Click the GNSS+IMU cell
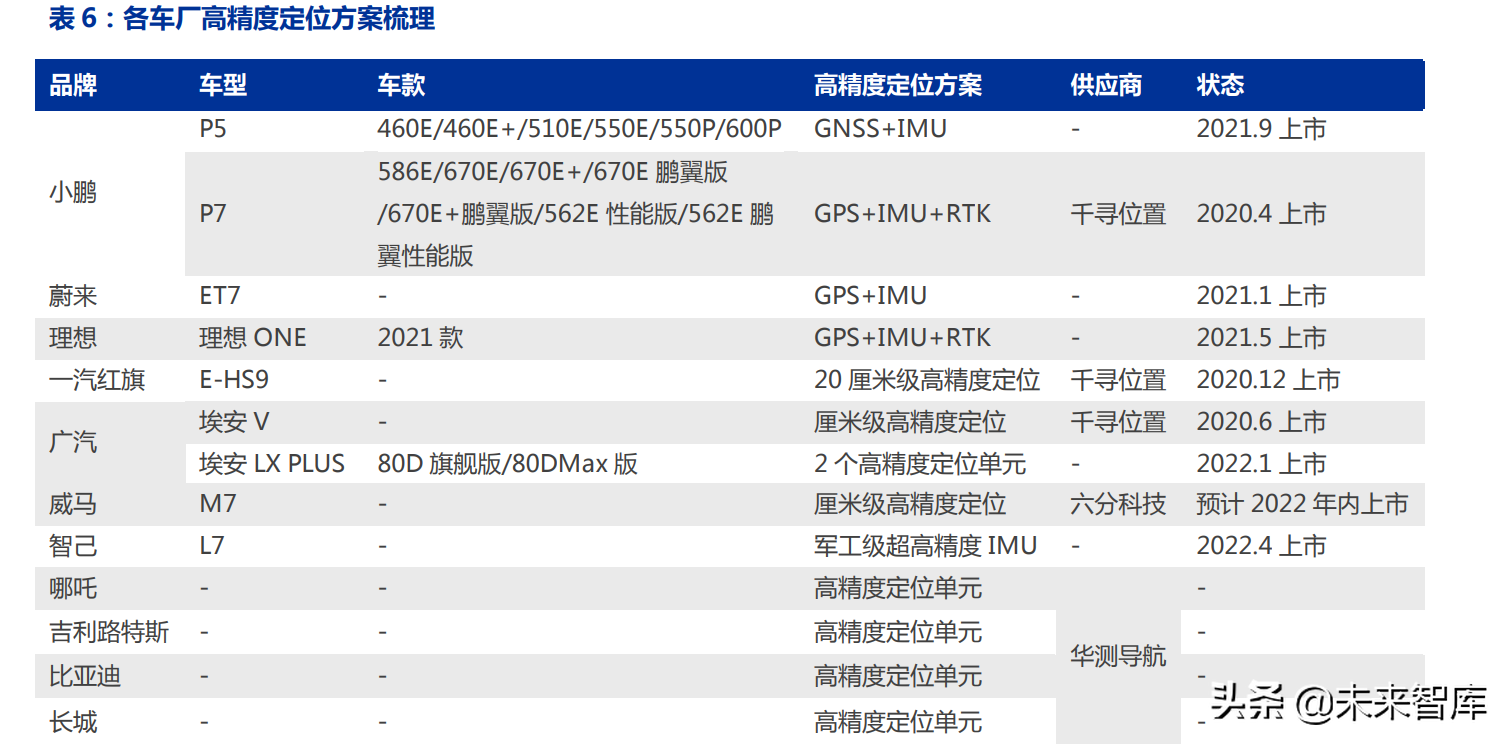Image resolution: width=1509 pixels, height=744 pixels. pyautogui.click(x=880, y=129)
